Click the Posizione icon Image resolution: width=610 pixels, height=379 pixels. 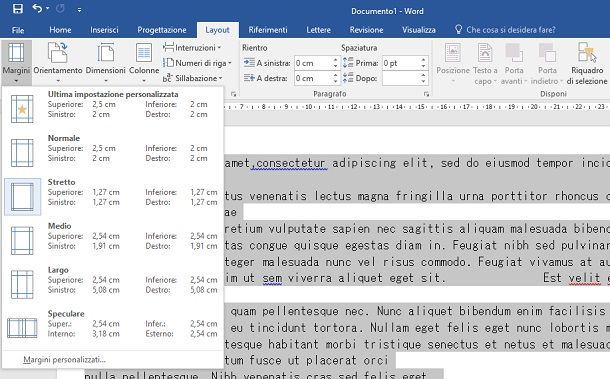click(453, 53)
